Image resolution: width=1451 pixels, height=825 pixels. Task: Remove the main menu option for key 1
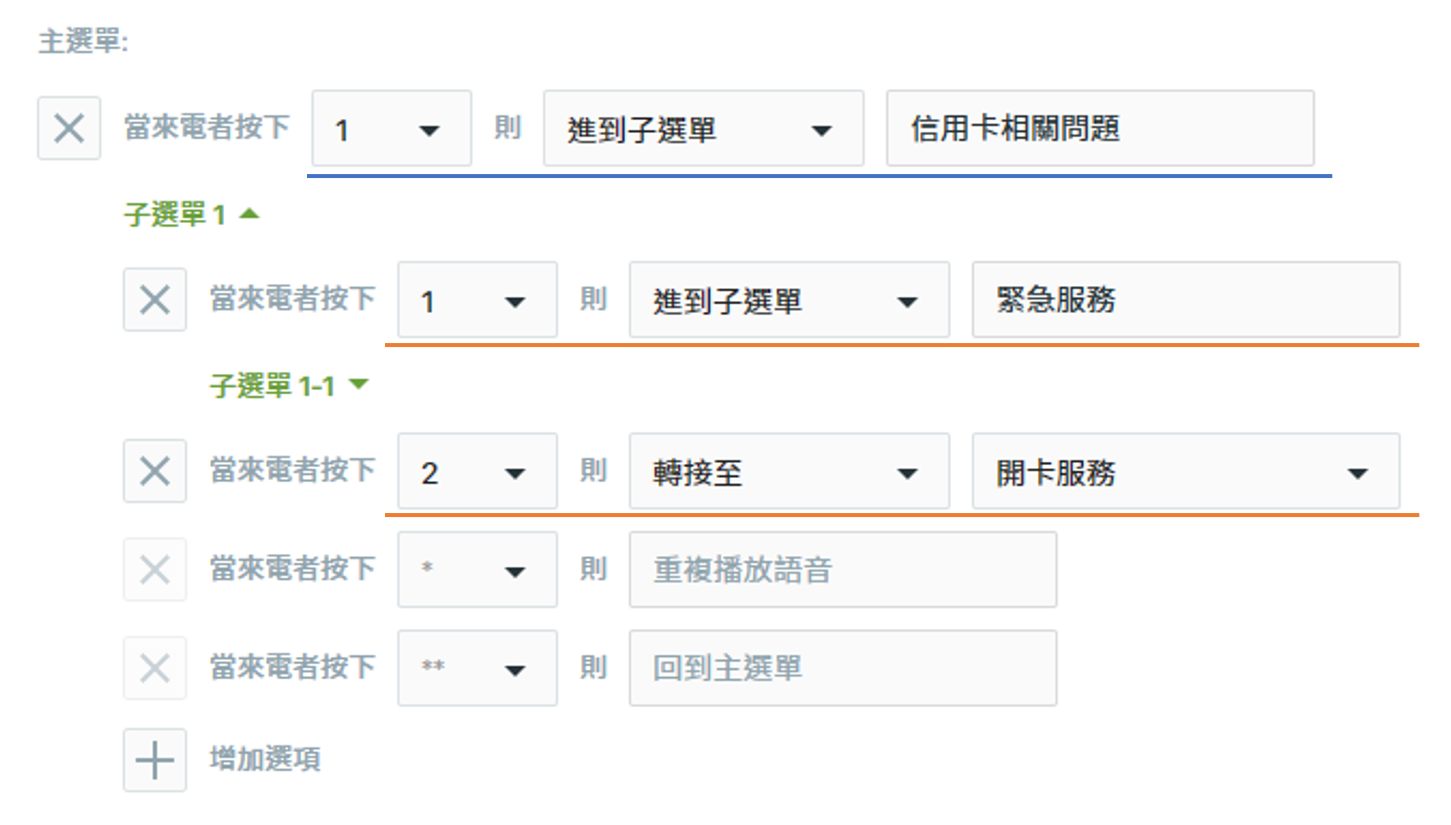pyautogui.click(x=69, y=129)
